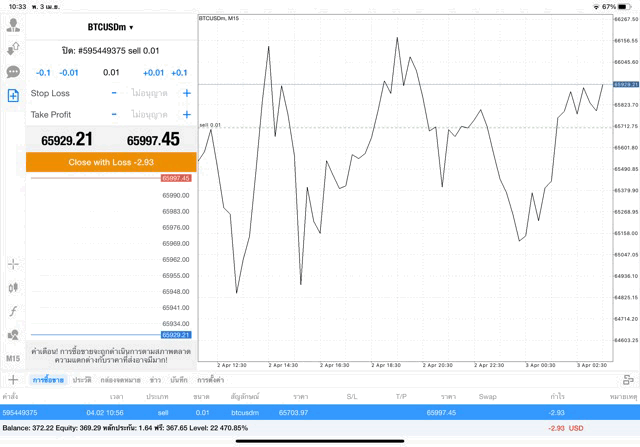The width and height of the screenshot is (640, 447).
Task: Increase Stop Loss with plus button
Action: click(186, 93)
